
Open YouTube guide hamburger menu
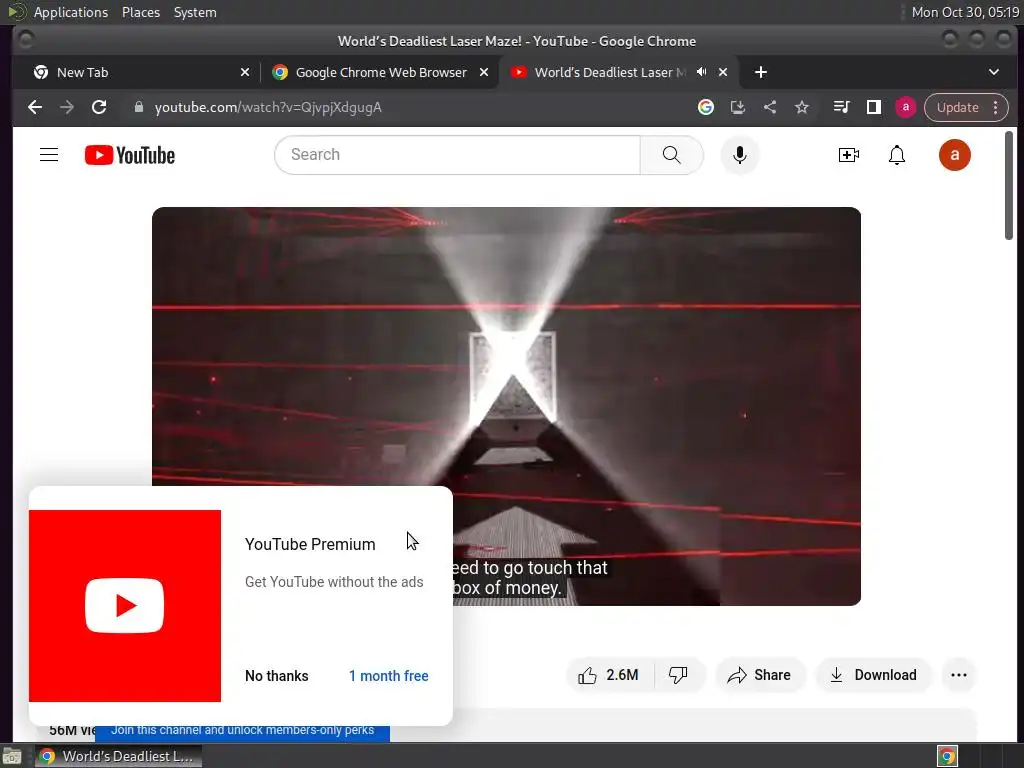coord(49,155)
